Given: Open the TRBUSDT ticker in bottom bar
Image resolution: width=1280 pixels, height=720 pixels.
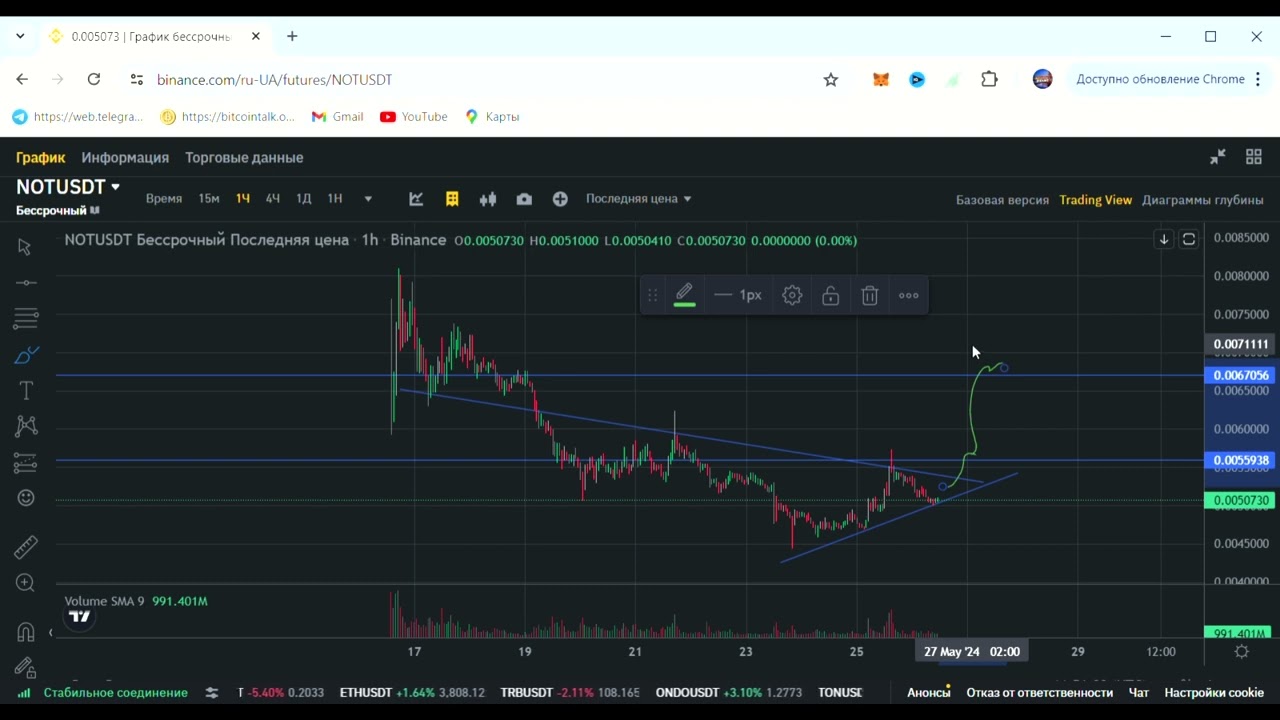Looking at the screenshot, I should (x=570, y=692).
